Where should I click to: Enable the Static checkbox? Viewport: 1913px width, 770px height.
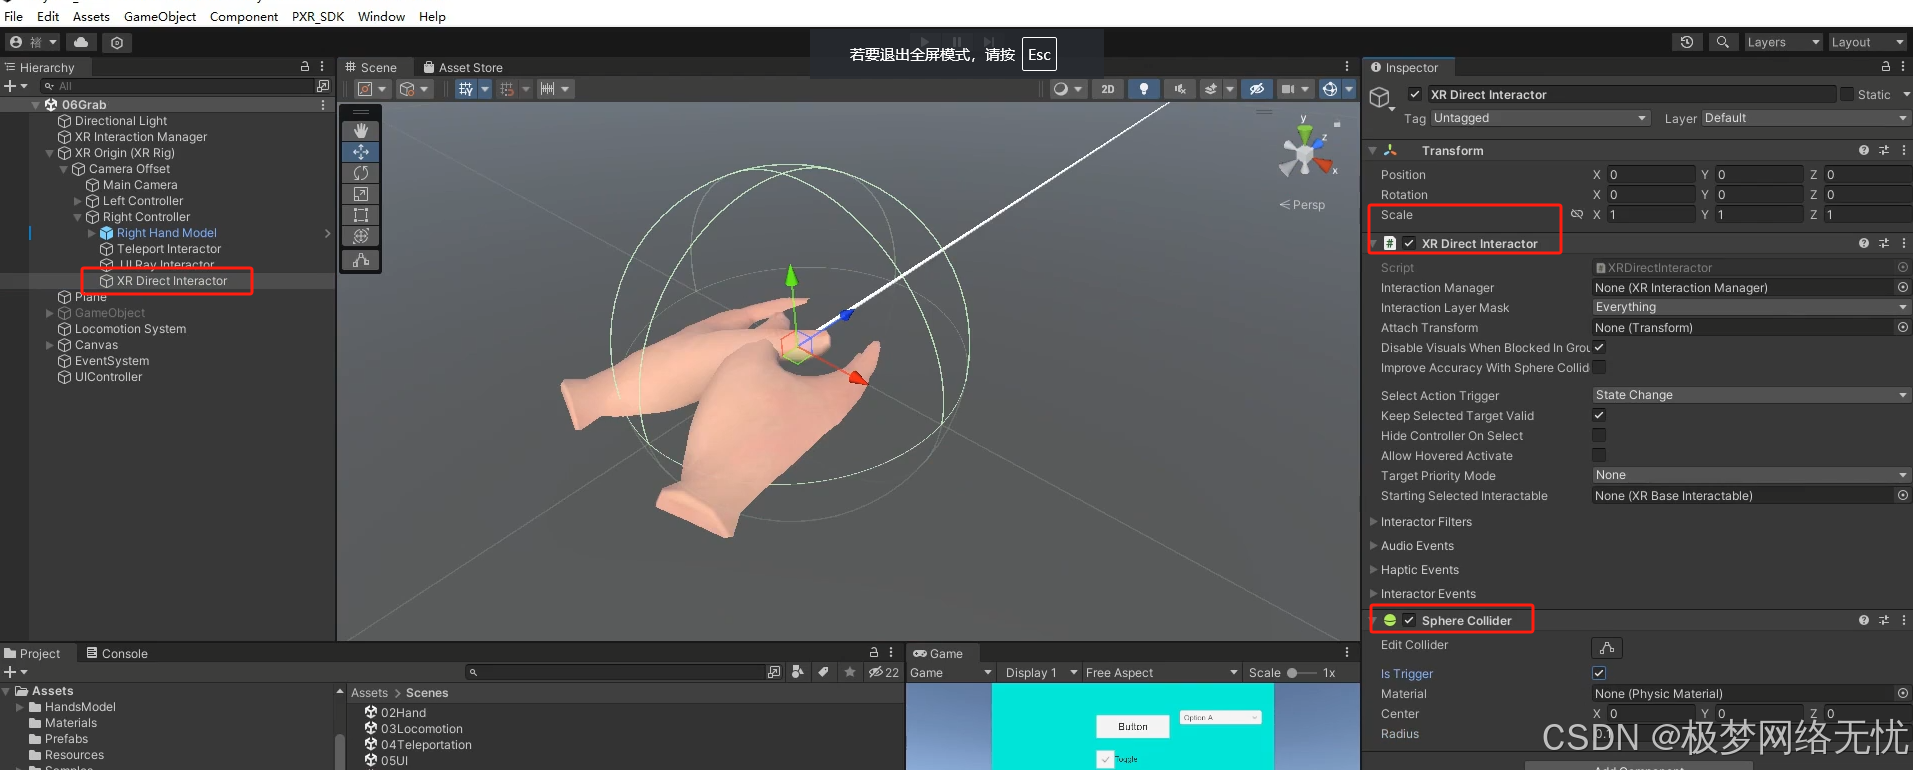(x=1846, y=94)
